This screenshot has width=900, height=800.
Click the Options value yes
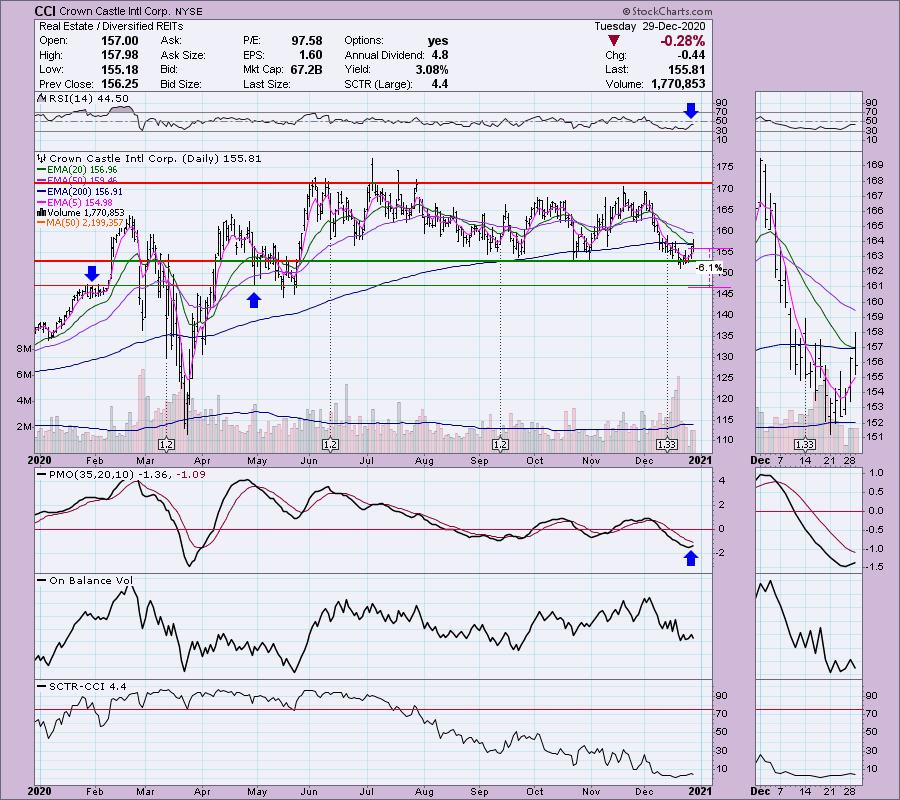tap(437, 41)
